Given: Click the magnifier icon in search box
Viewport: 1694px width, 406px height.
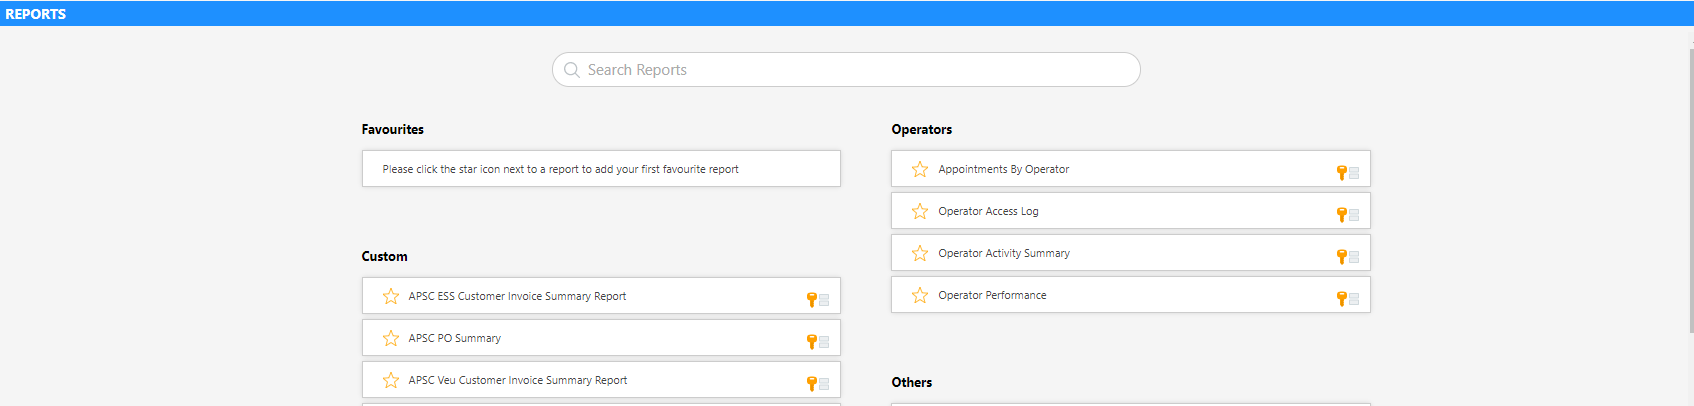Looking at the screenshot, I should pos(572,70).
